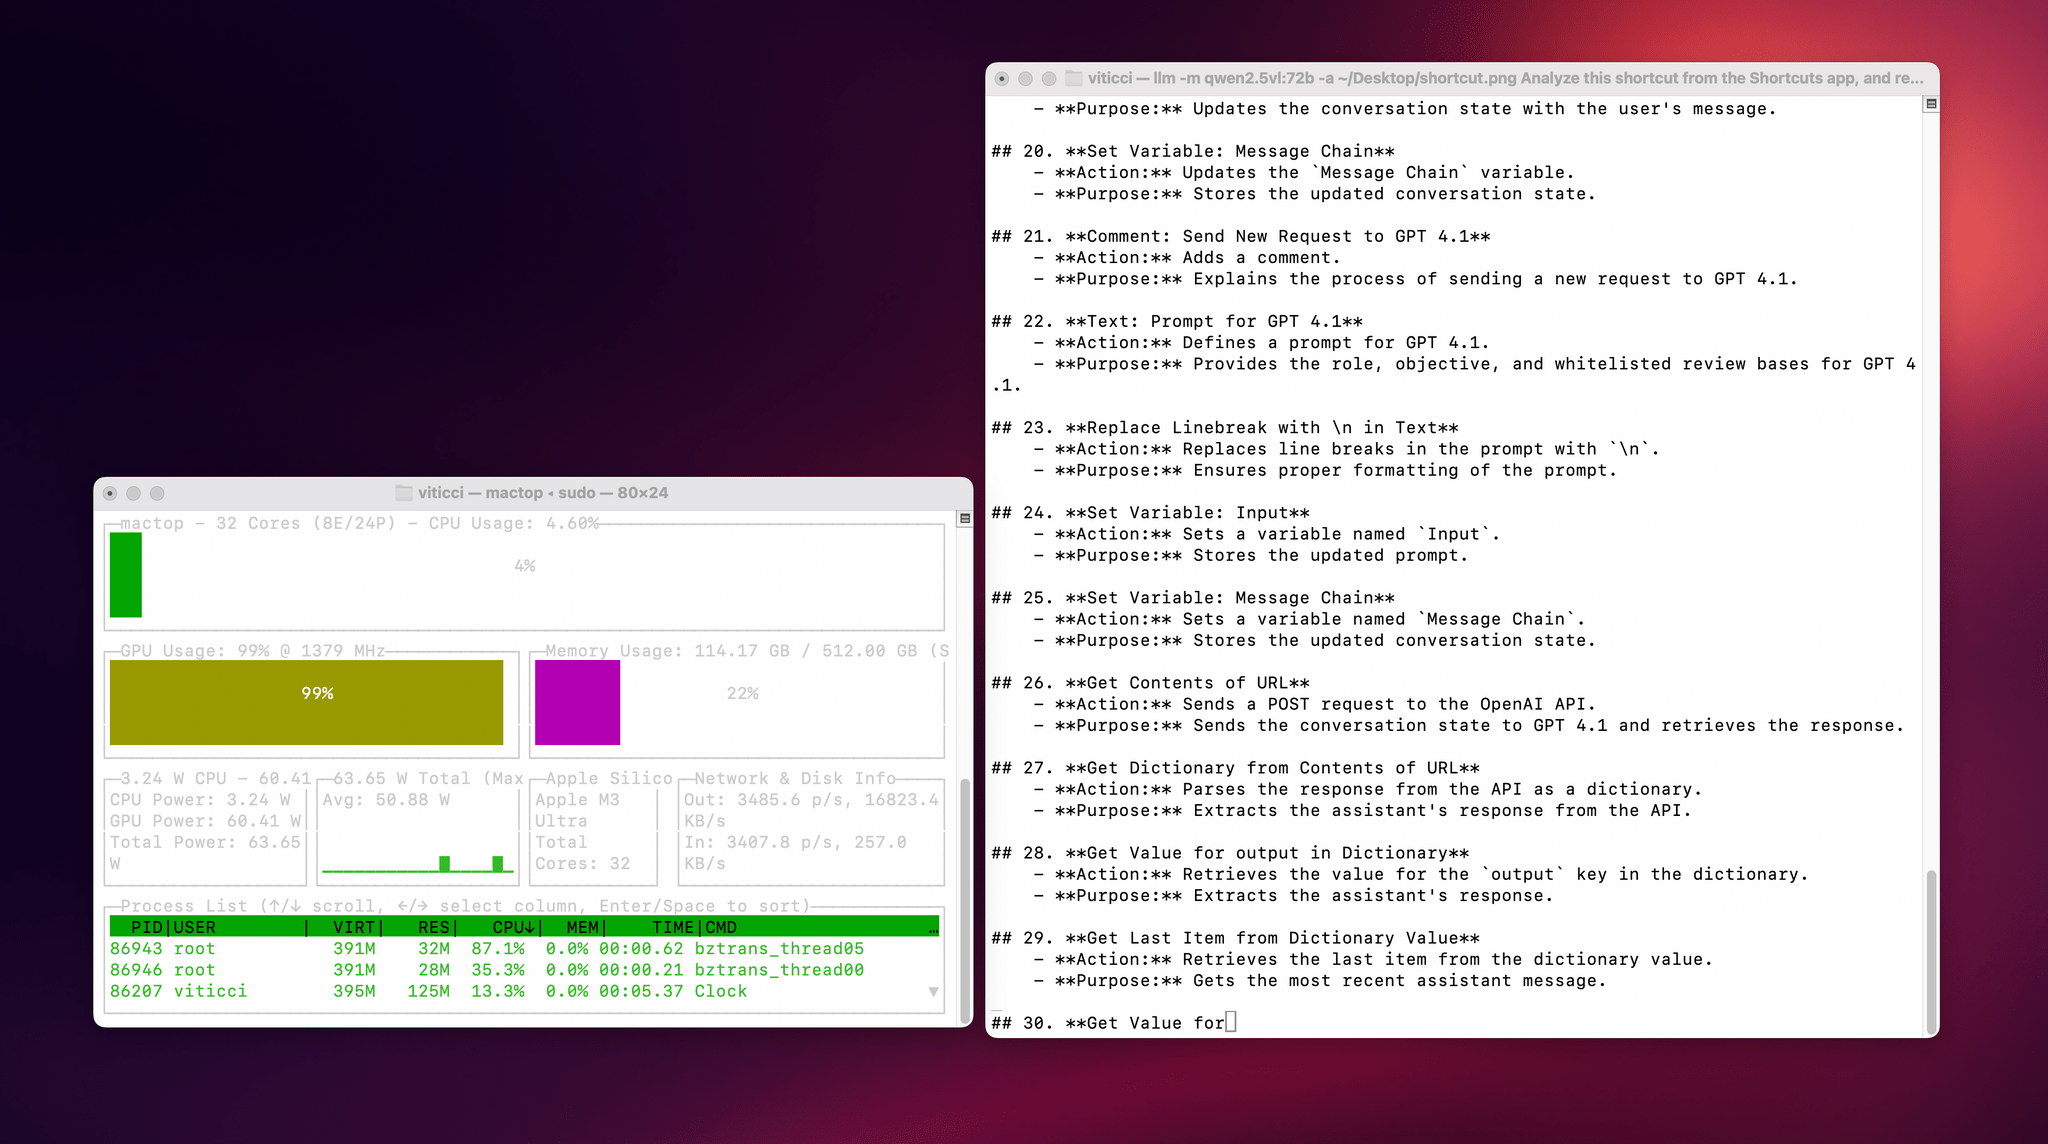Close the llm qwen2.5vl terminal window

point(1002,78)
